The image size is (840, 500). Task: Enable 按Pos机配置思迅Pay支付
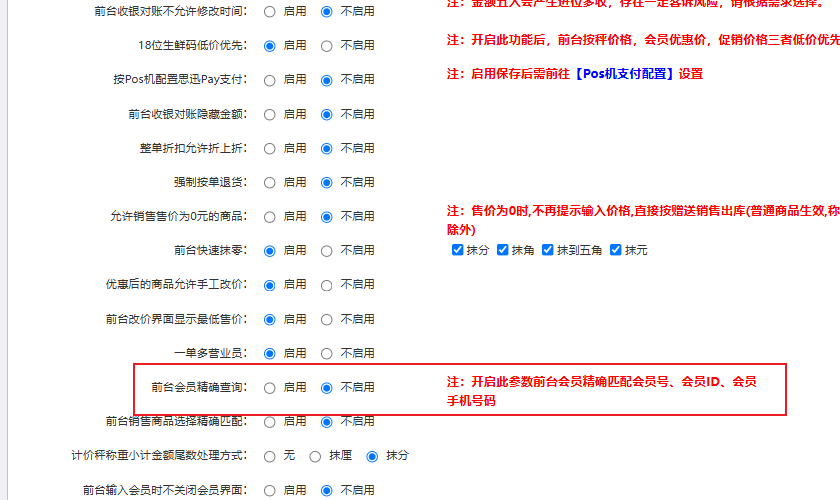click(x=270, y=80)
